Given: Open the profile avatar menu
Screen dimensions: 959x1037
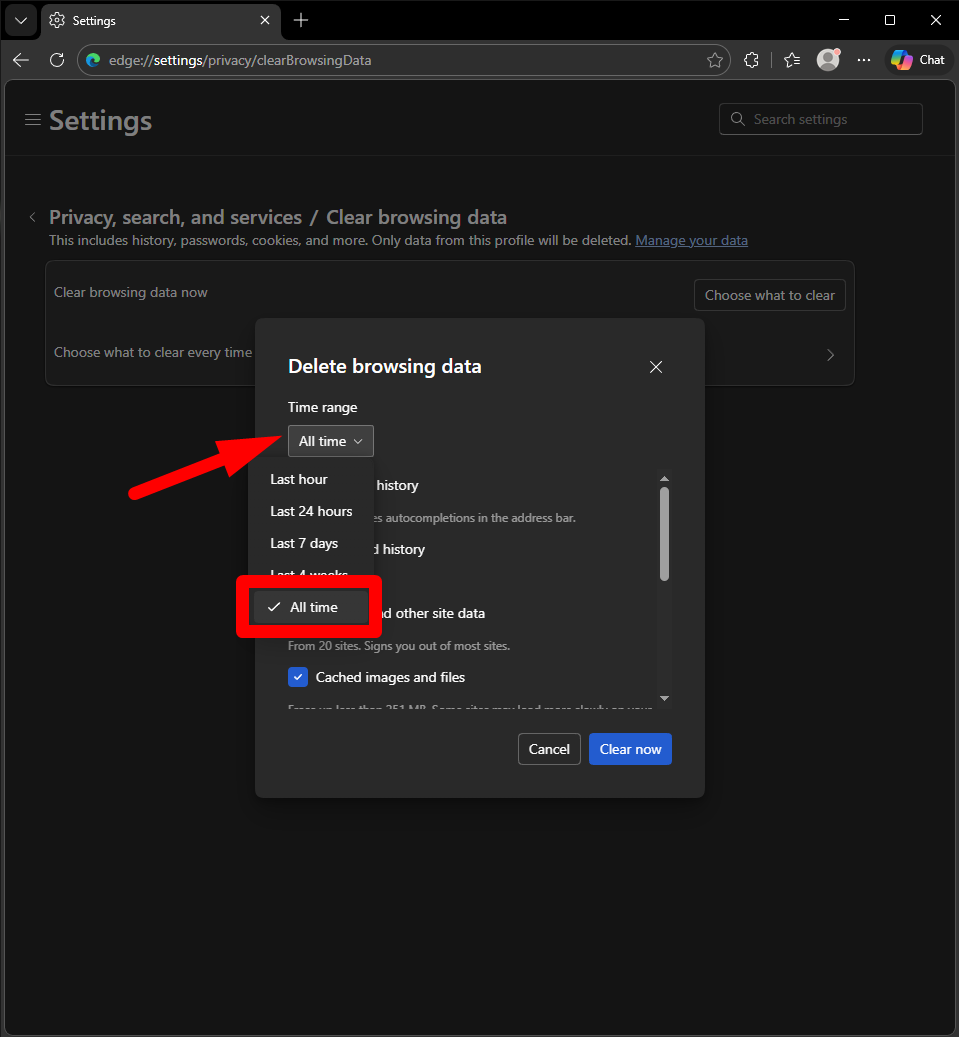Looking at the screenshot, I should coord(828,60).
